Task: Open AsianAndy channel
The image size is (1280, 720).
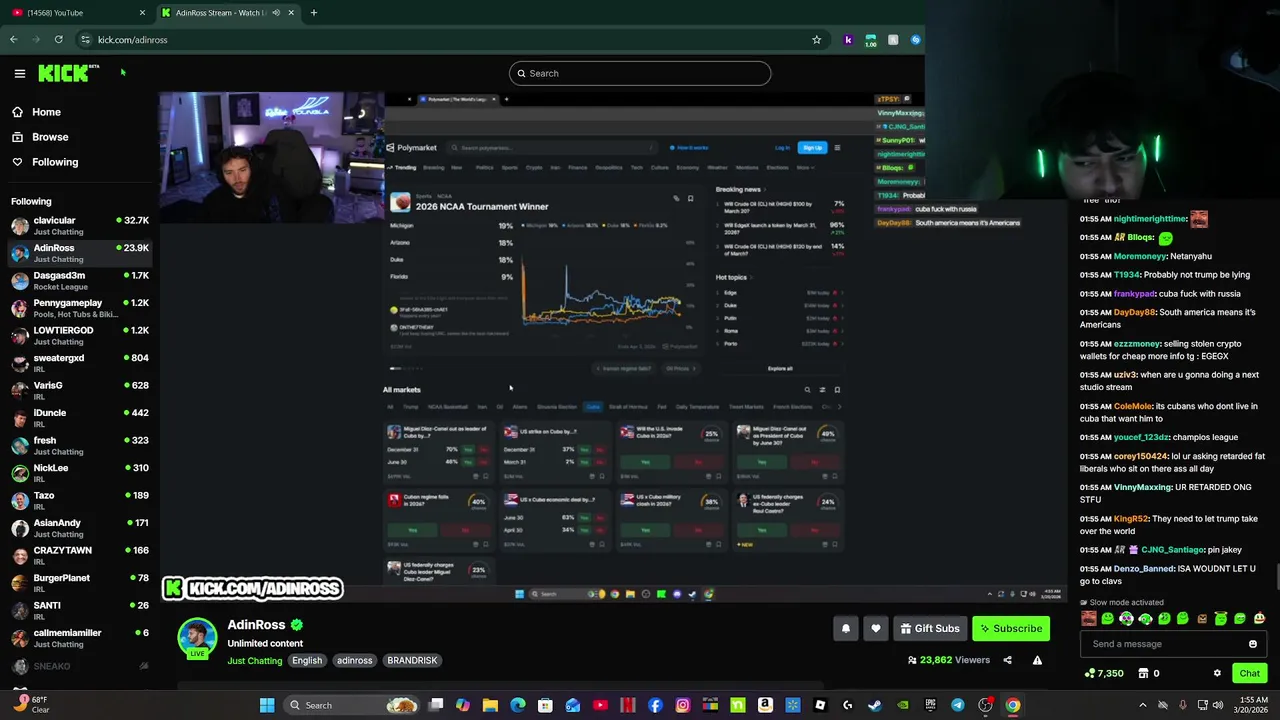Action: click(x=78, y=528)
